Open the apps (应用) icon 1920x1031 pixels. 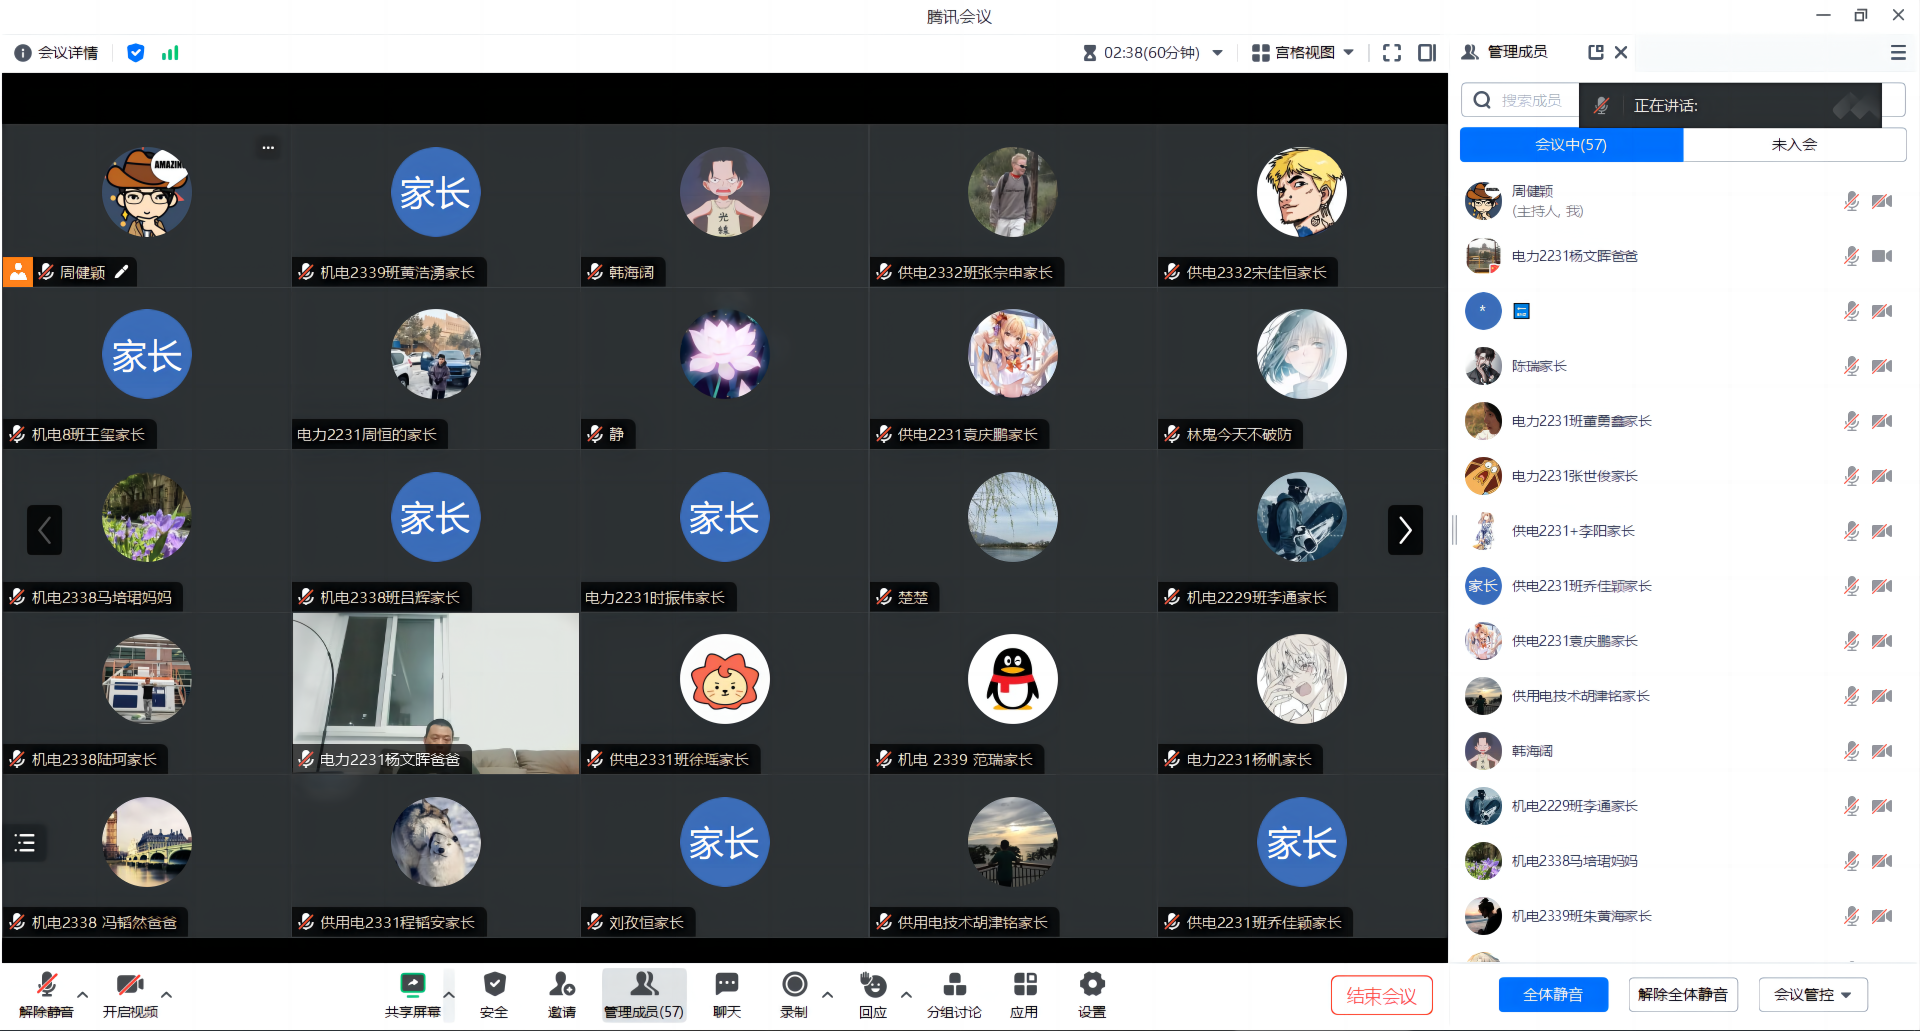point(1024,985)
